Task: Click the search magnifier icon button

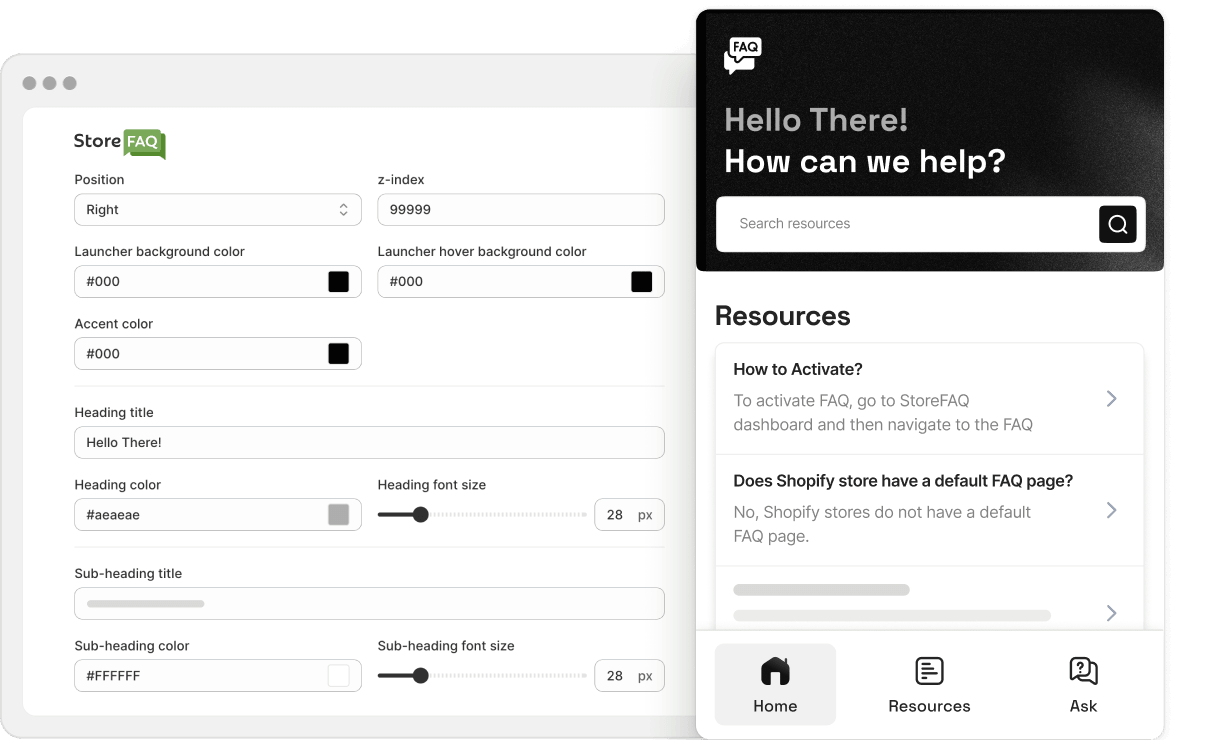Action: [x=1117, y=224]
